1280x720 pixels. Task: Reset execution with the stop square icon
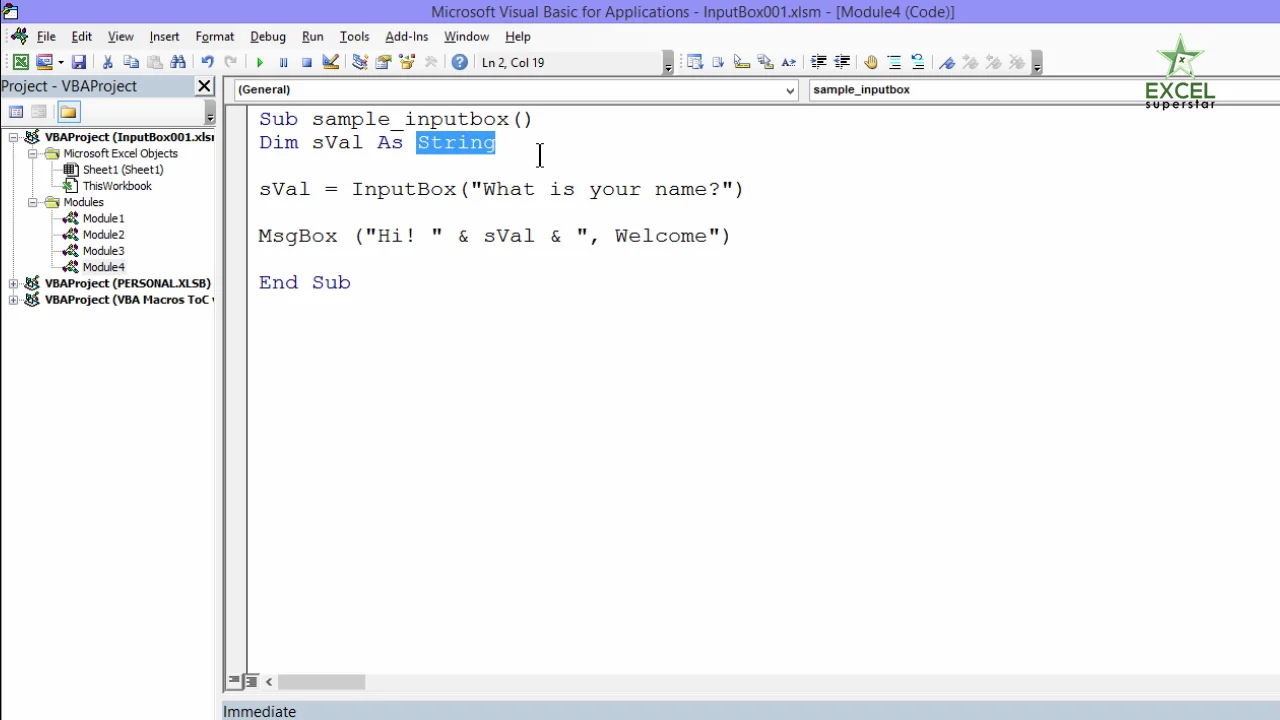(x=307, y=62)
